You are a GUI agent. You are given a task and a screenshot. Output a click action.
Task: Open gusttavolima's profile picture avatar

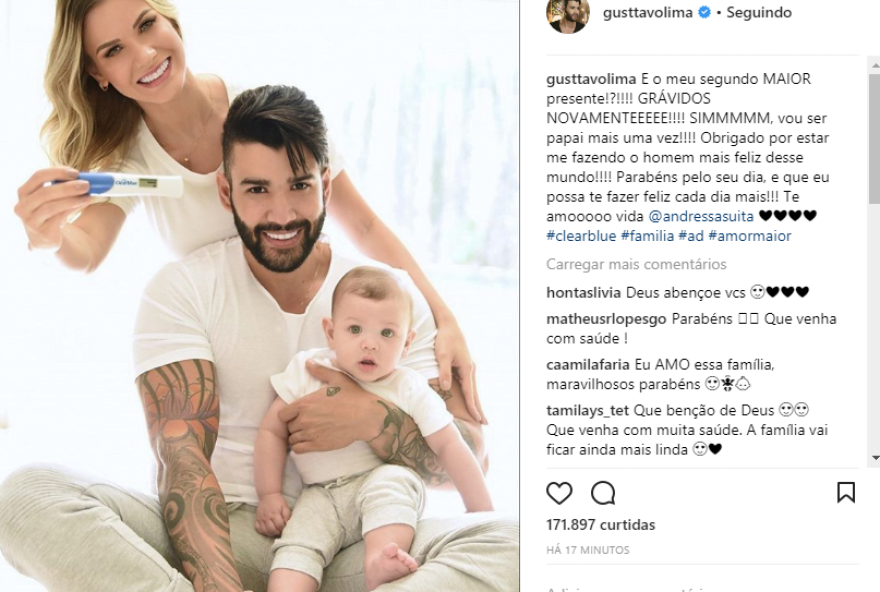[568, 15]
